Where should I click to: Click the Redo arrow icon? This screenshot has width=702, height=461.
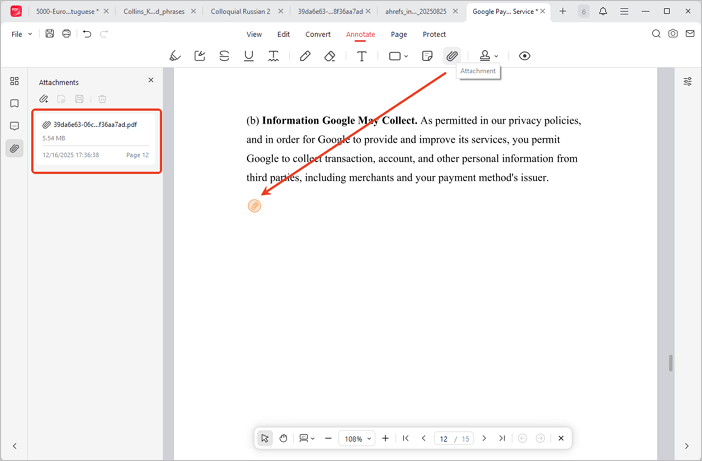coord(103,34)
